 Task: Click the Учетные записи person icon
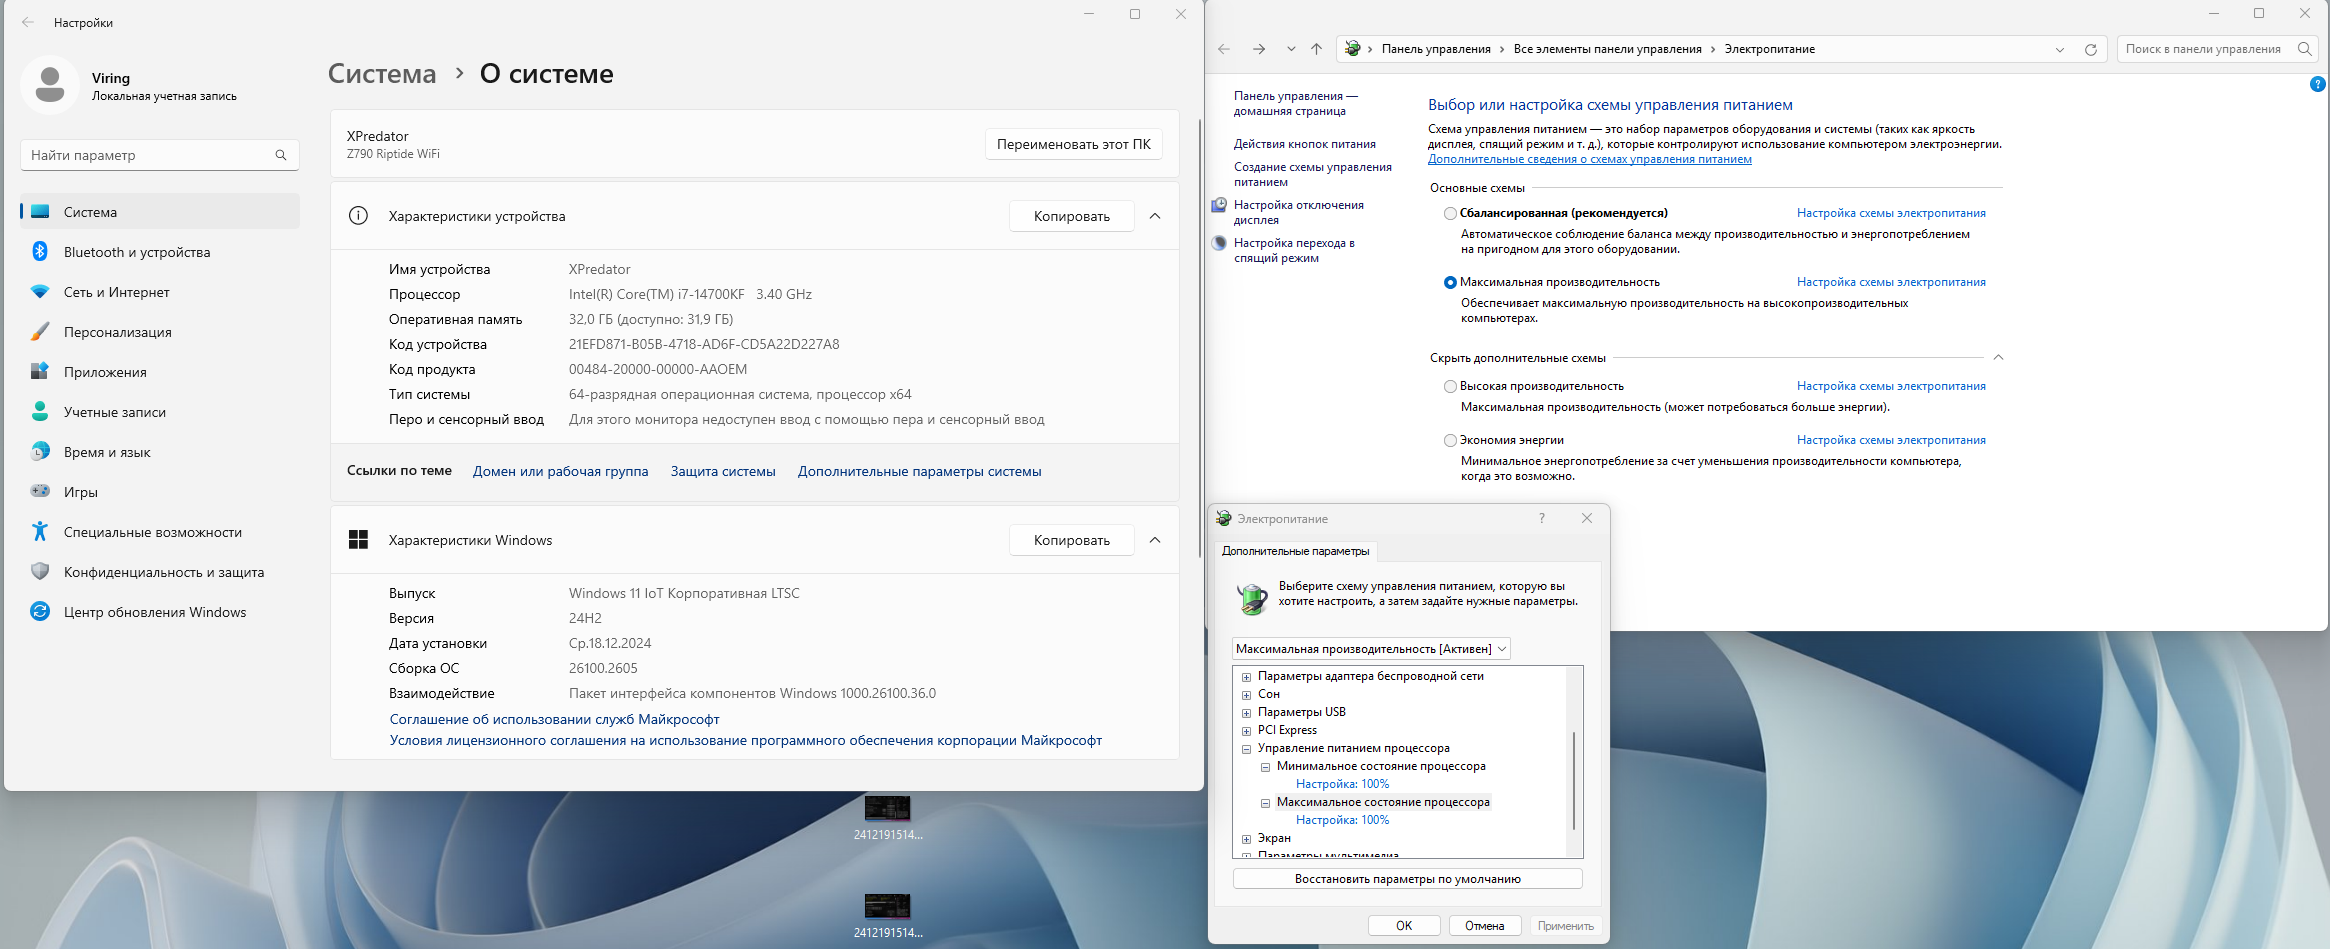(40, 412)
